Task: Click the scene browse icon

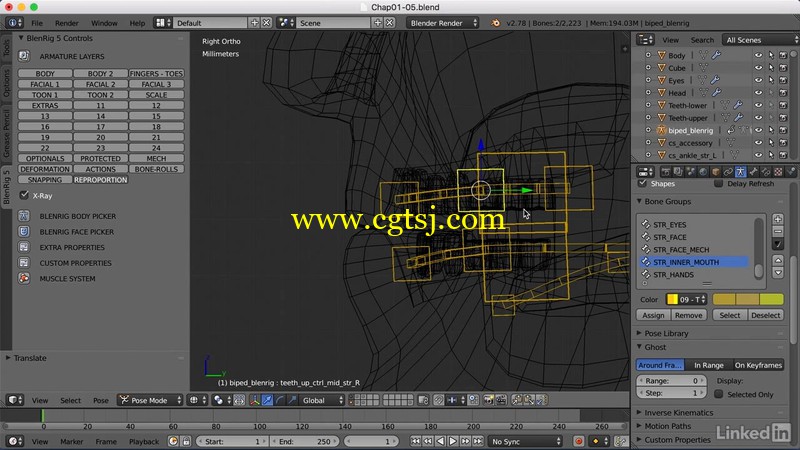Action: (x=286, y=23)
